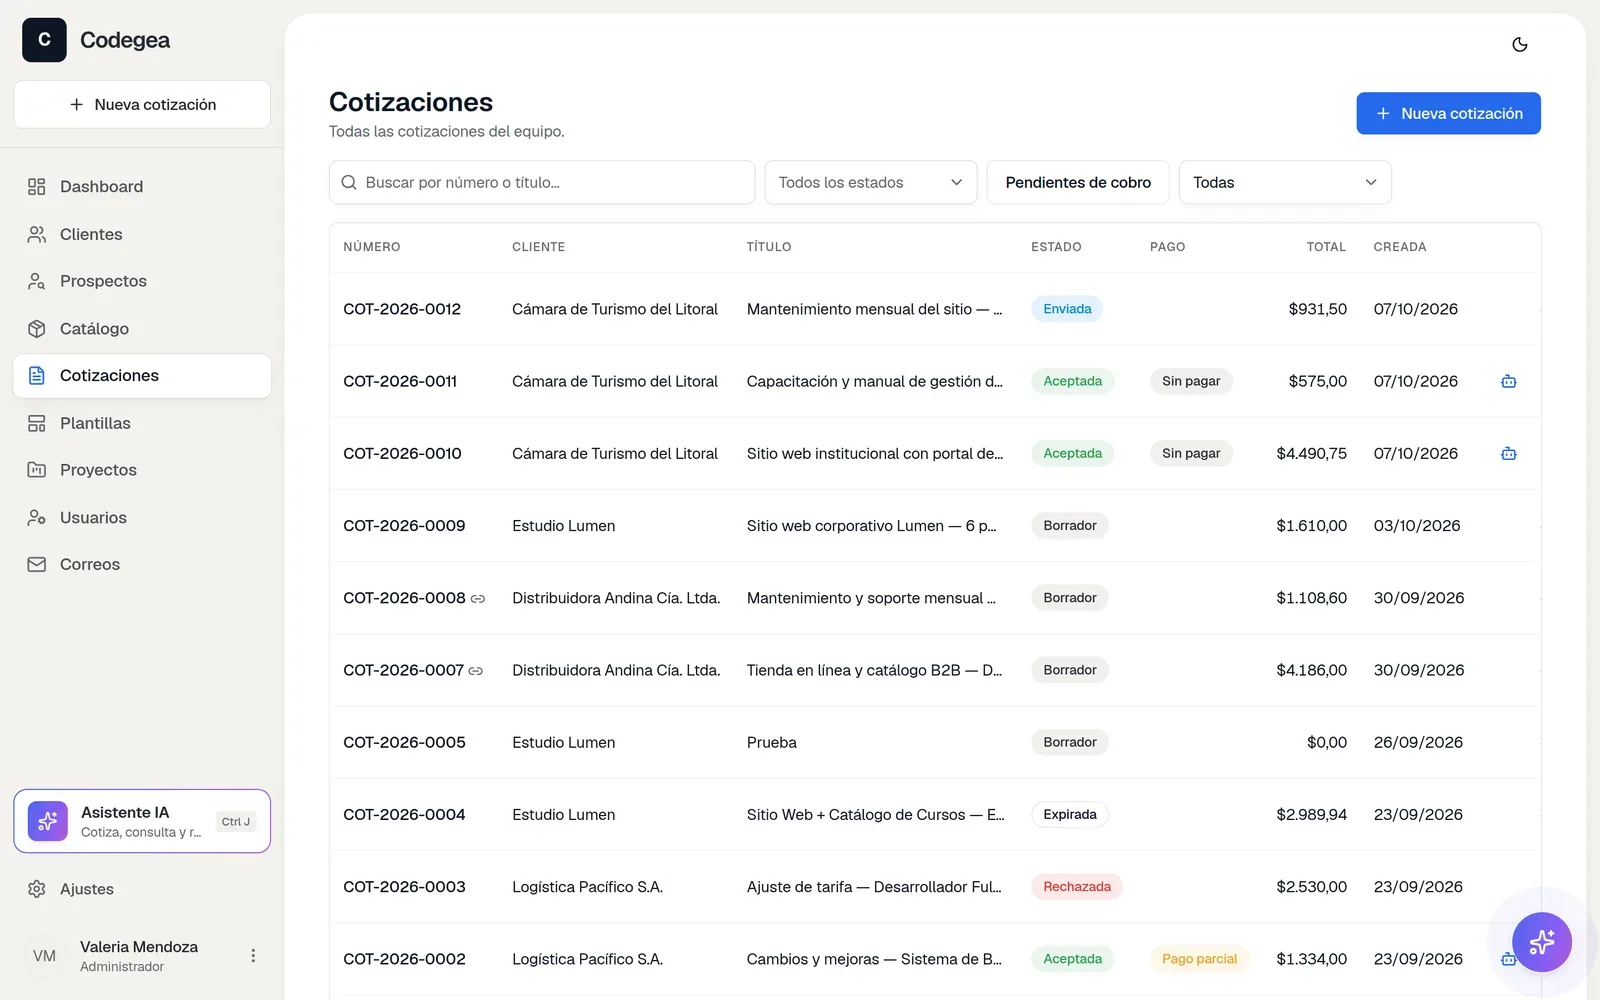Switch to Proyectos section
1600x1000 pixels.
142,470
